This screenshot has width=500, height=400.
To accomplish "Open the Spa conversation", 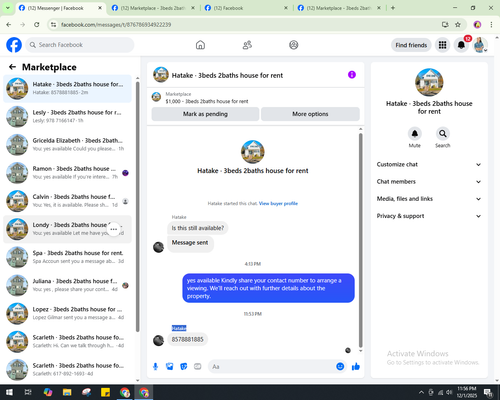I will pyautogui.click(x=68, y=257).
